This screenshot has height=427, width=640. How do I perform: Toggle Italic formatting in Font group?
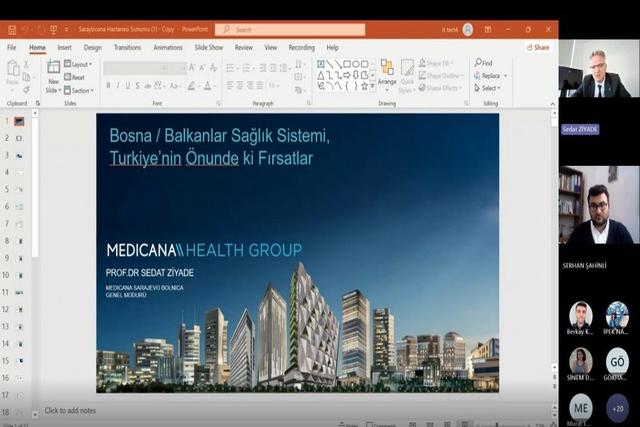click(x=118, y=86)
